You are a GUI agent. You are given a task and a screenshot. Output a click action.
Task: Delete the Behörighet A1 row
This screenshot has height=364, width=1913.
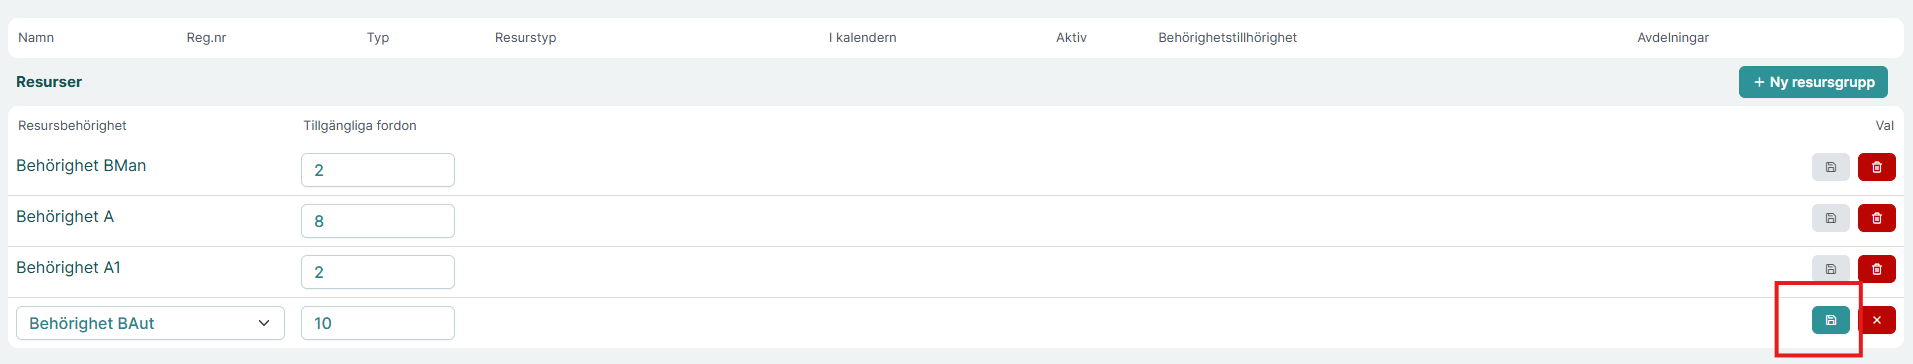pyautogui.click(x=1876, y=269)
